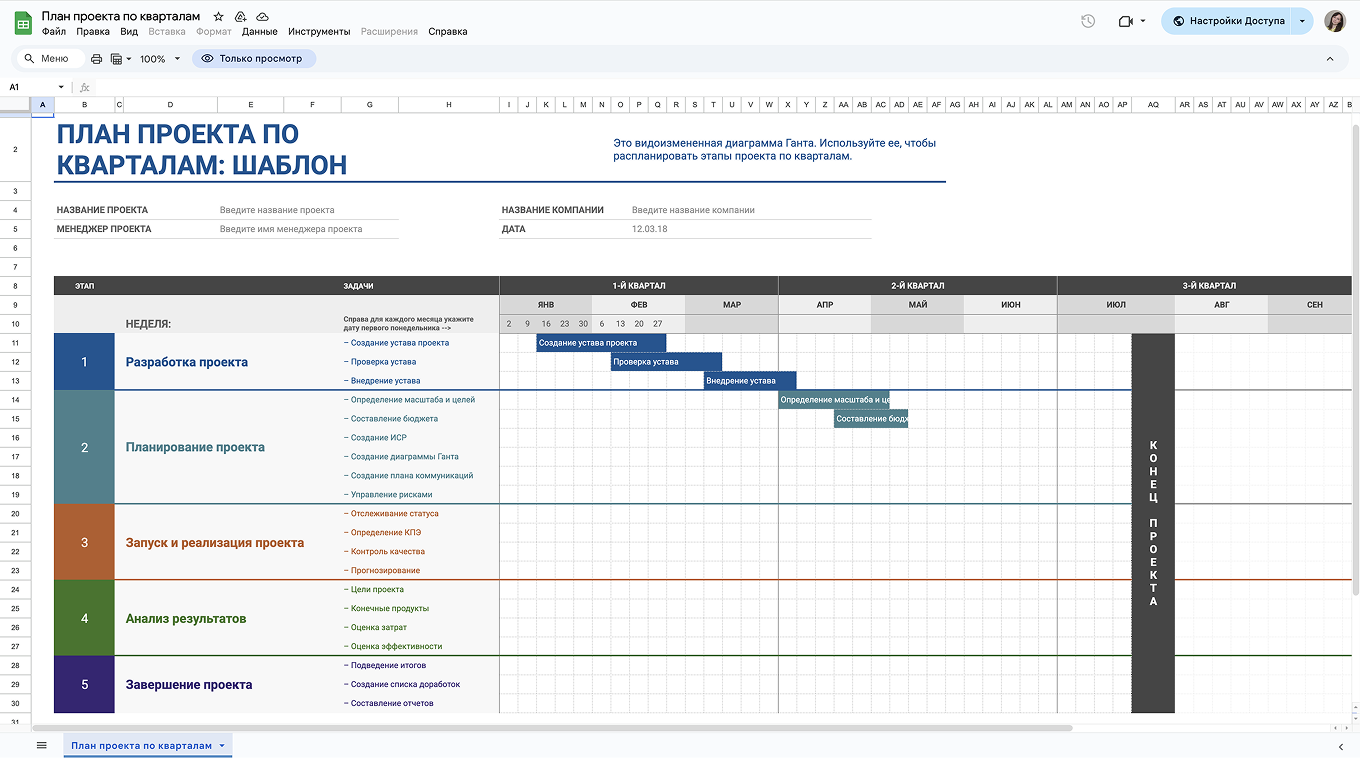1360x758 pixels.
Task: Open the Google Sheets home icon
Action: [x=23, y=23]
